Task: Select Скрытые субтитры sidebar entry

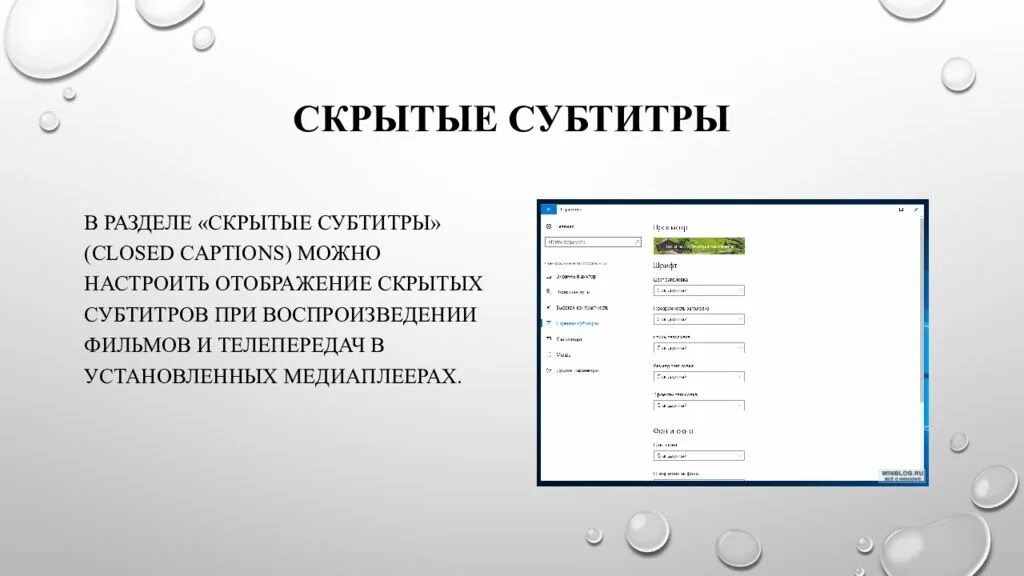Action: pos(573,323)
